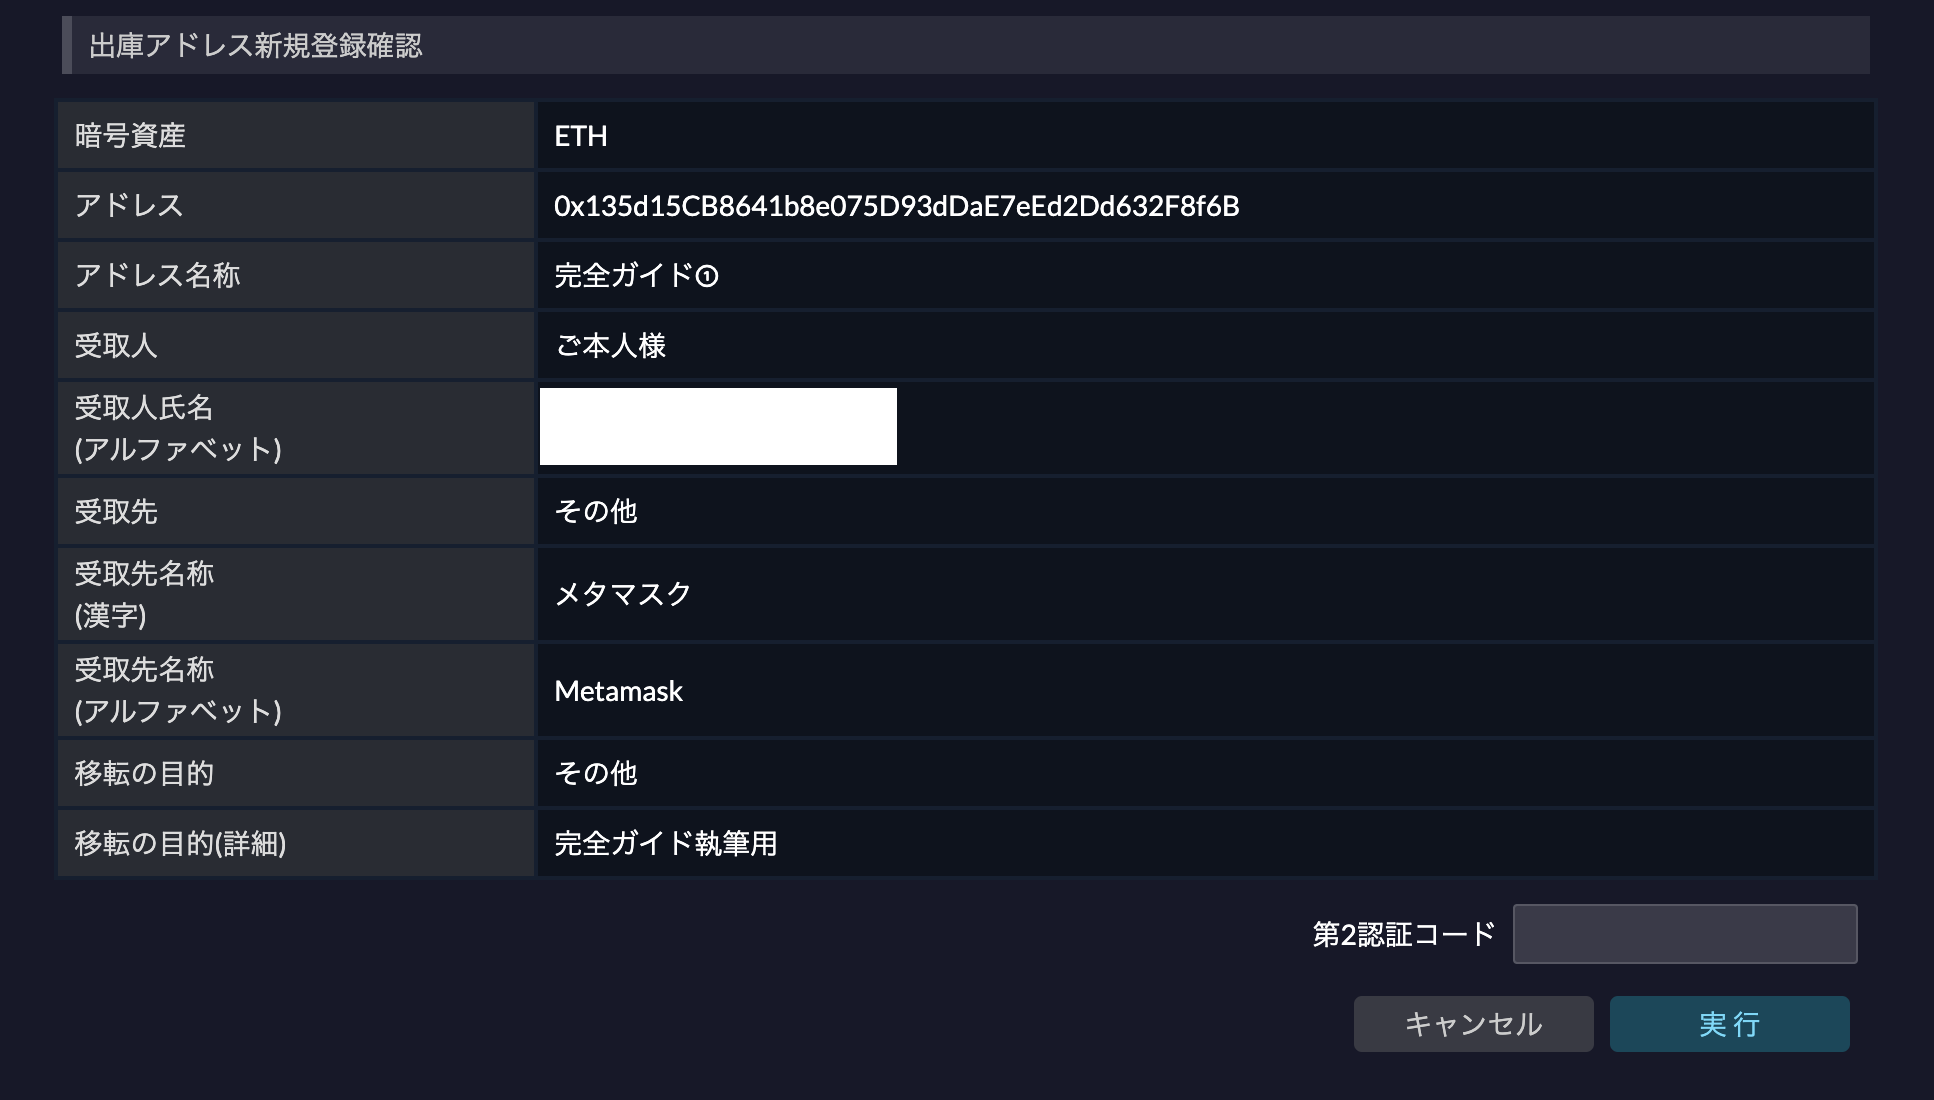Screen dimensions: 1934x1100
Task: Select the 0x135d15CB... wallet address text
Action: pos(897,206)
